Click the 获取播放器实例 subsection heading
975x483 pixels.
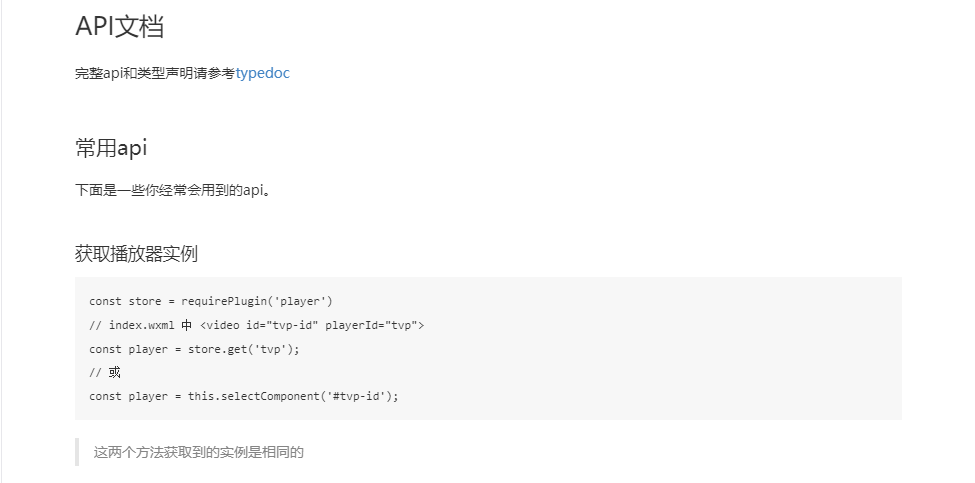(136, 254)
